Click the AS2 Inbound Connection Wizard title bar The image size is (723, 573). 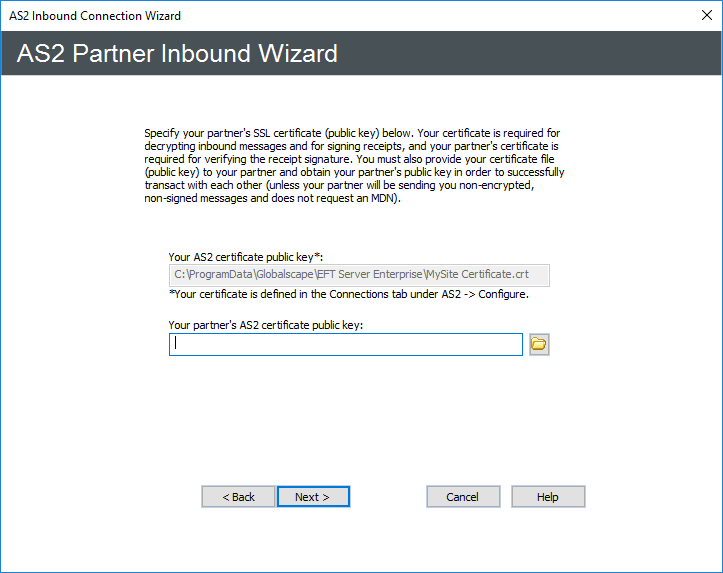coord(300,16)
